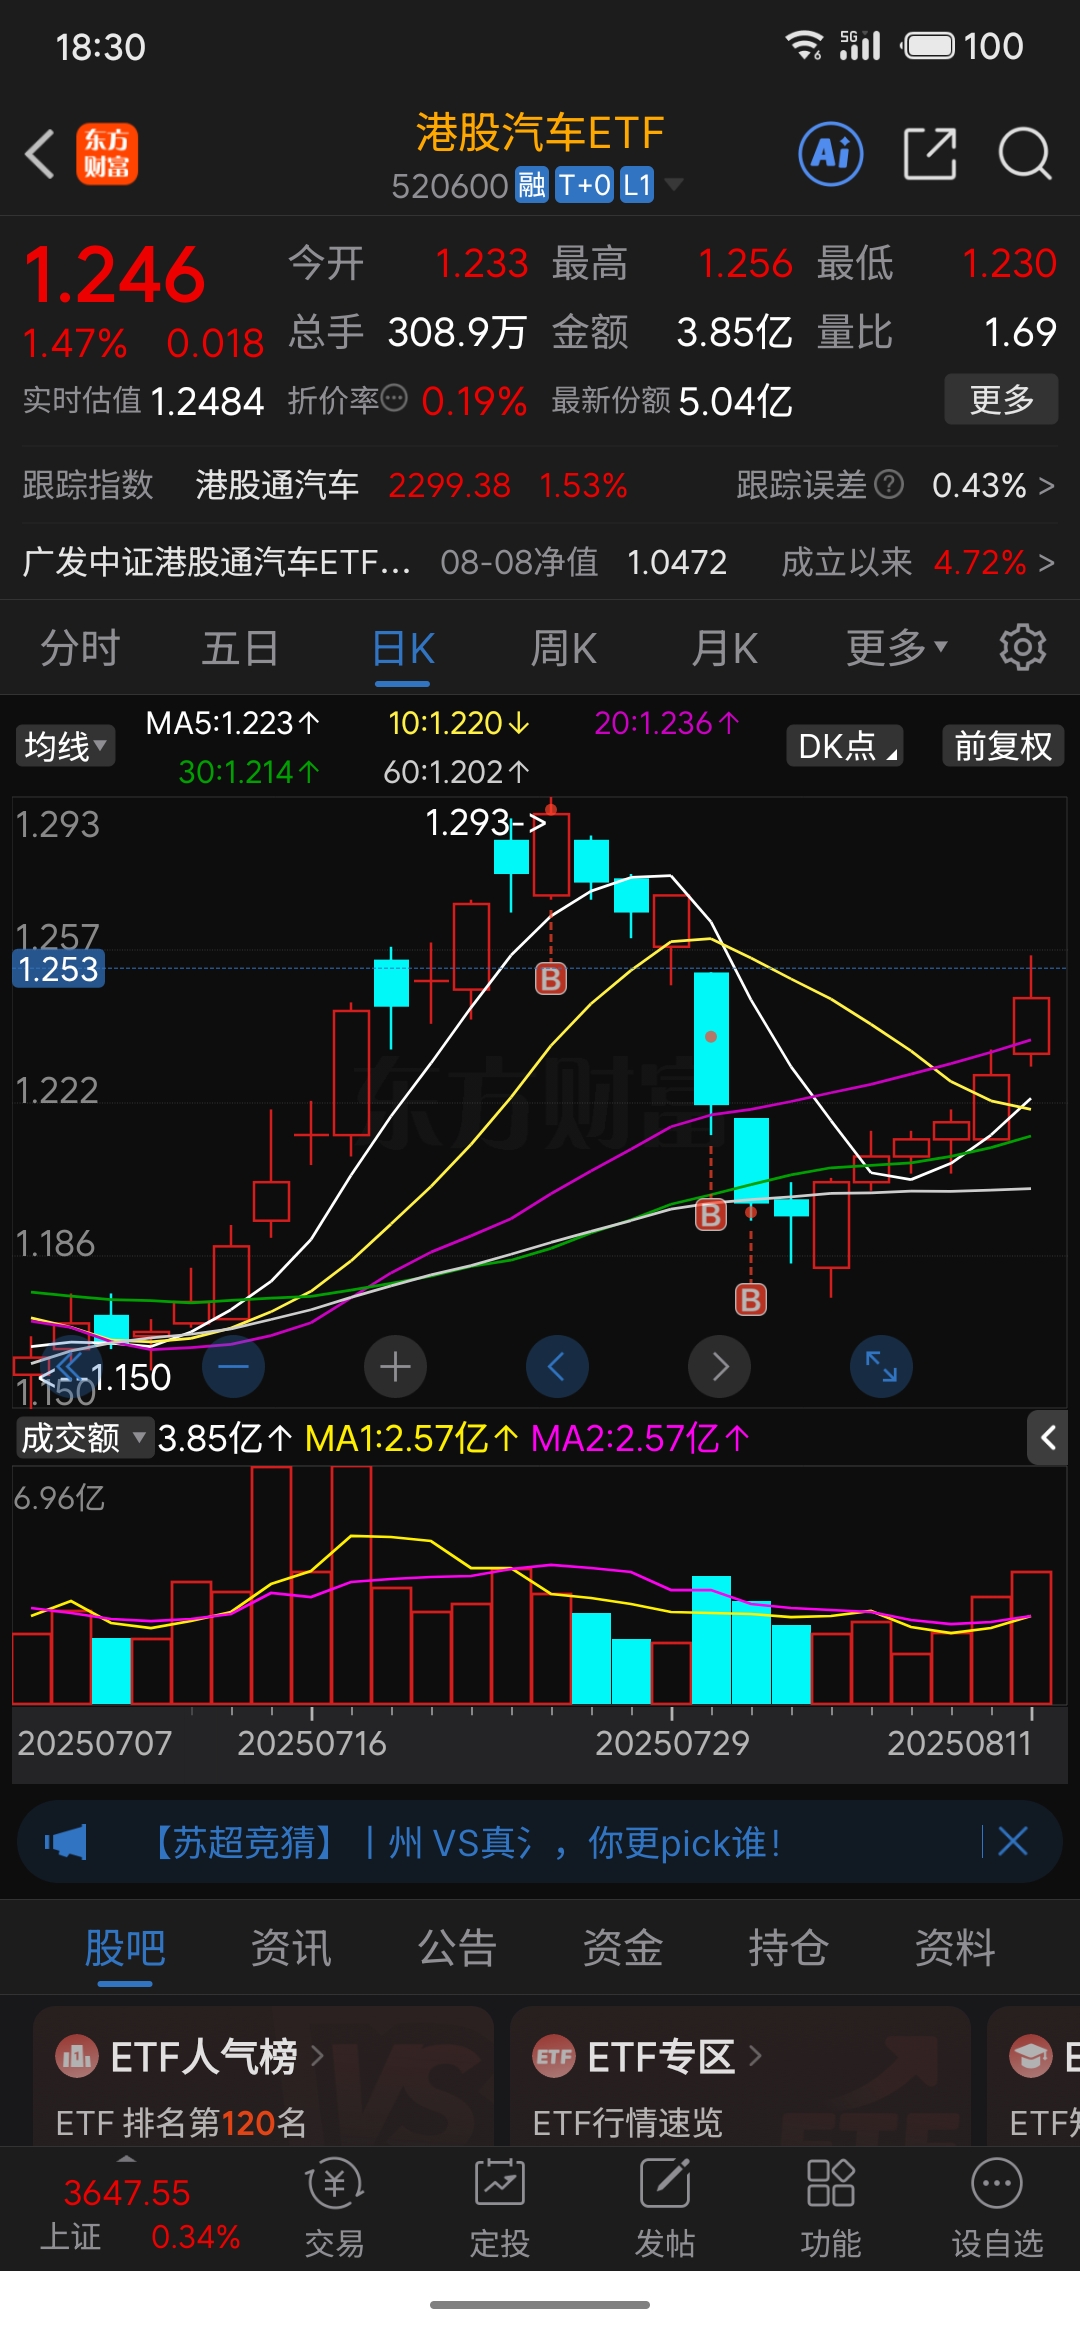Expand 跟踪误差 0.43% details
1080x2340 pixels.
[x=1046, y=485]
